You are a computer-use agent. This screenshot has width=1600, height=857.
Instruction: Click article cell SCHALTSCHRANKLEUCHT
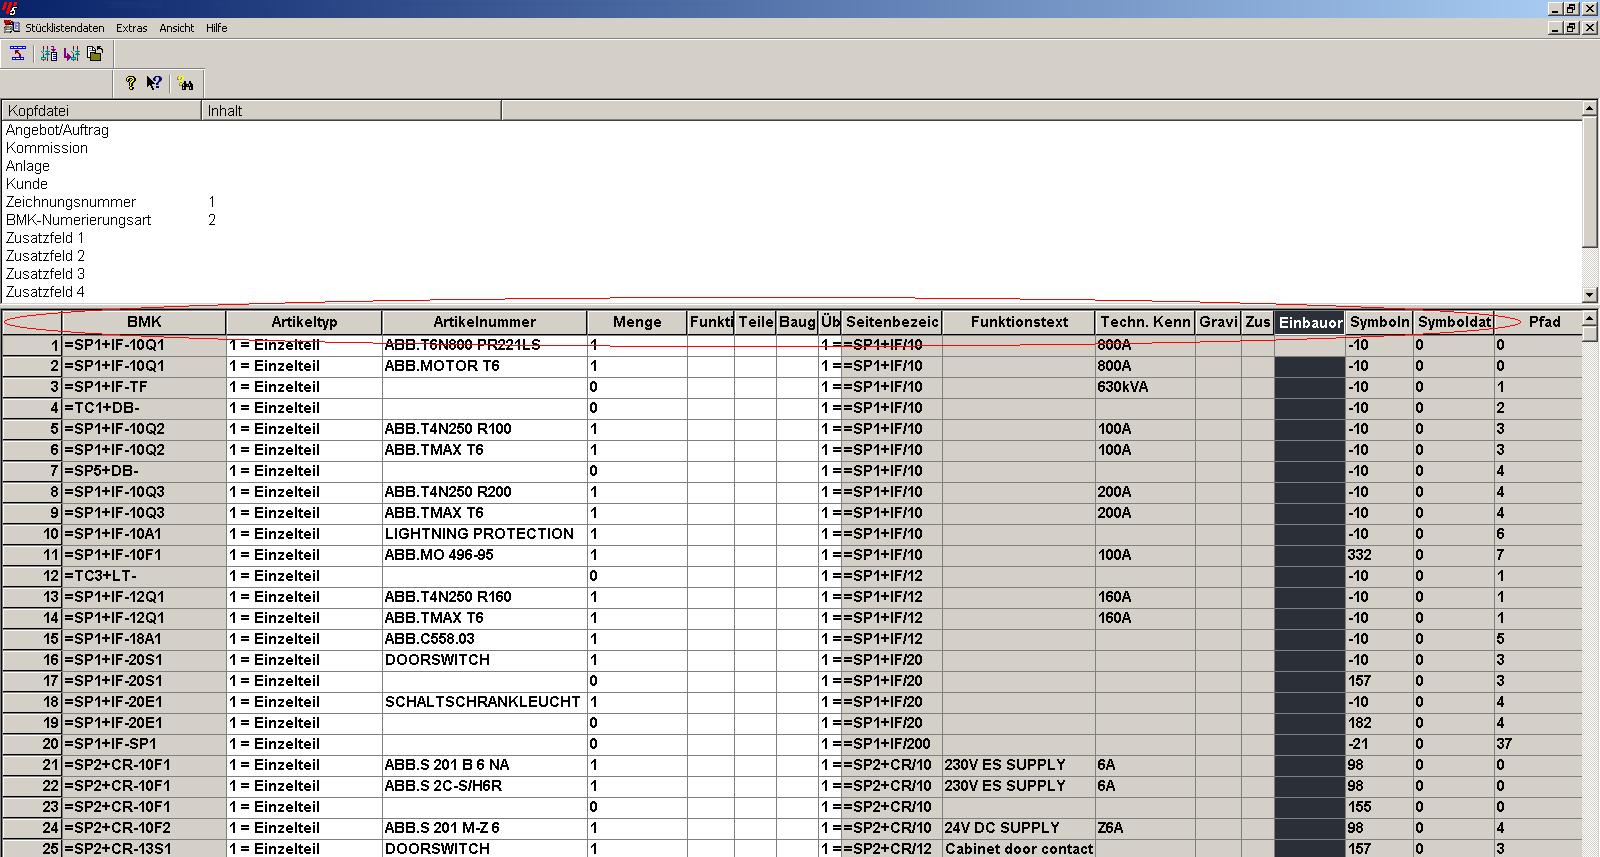pyautogui.click(x=484, y=702)
